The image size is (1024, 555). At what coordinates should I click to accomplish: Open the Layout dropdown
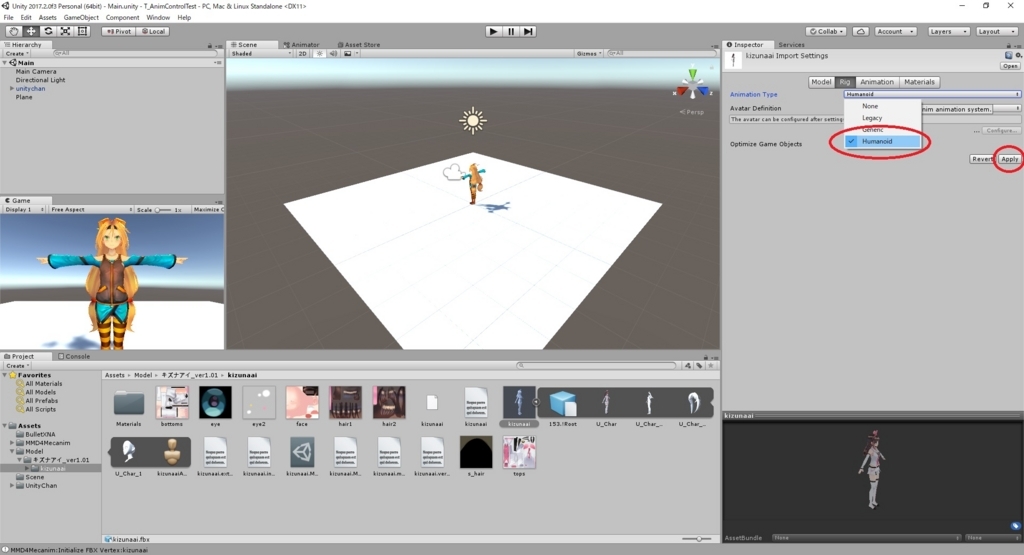pyautogui.click(x=997, y=31)
